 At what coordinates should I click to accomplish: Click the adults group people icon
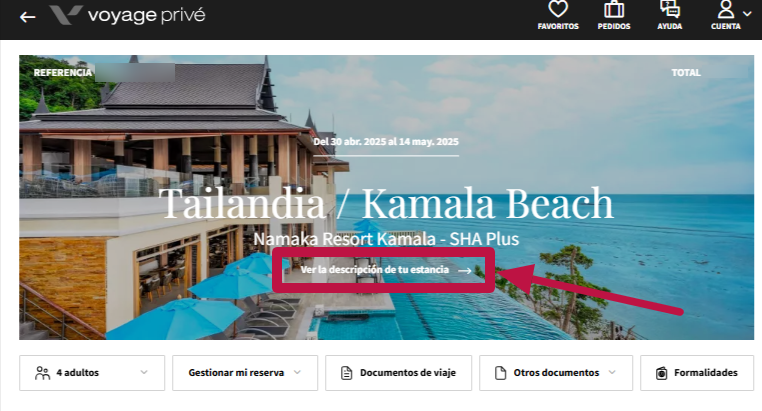pos(42,373)
